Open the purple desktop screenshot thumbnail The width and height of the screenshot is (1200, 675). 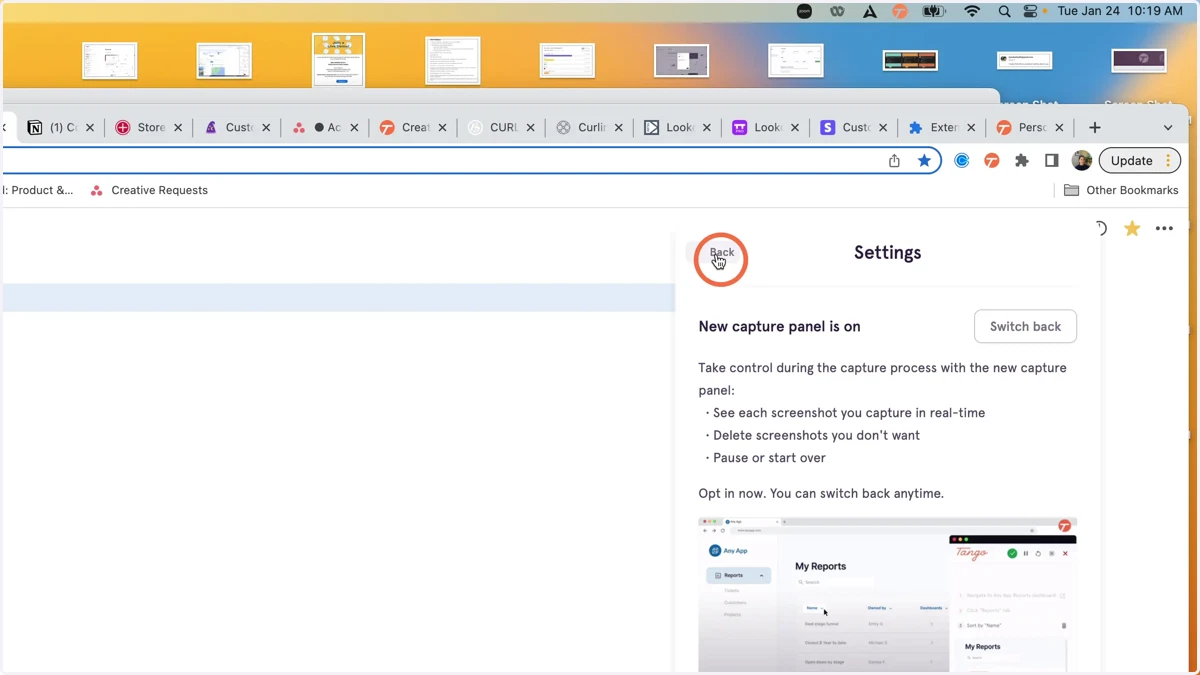click(x=1139, y=60)
